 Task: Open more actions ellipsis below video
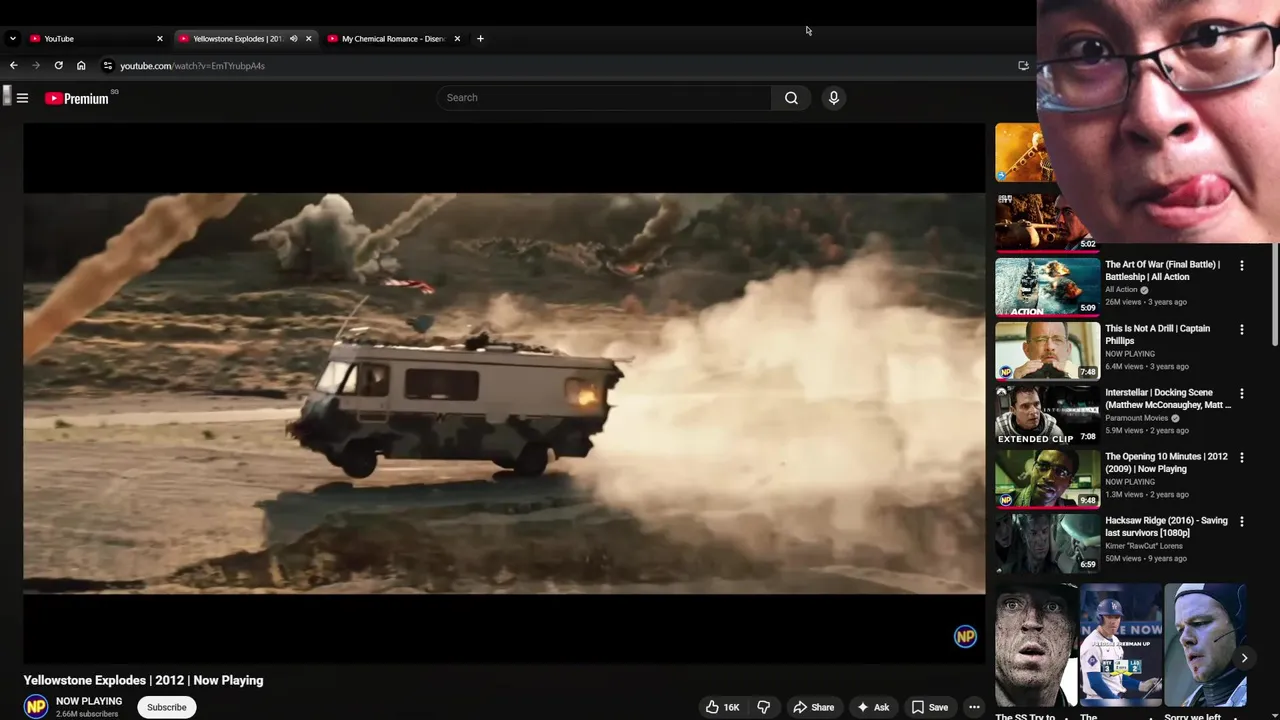[x=974, y=707]
